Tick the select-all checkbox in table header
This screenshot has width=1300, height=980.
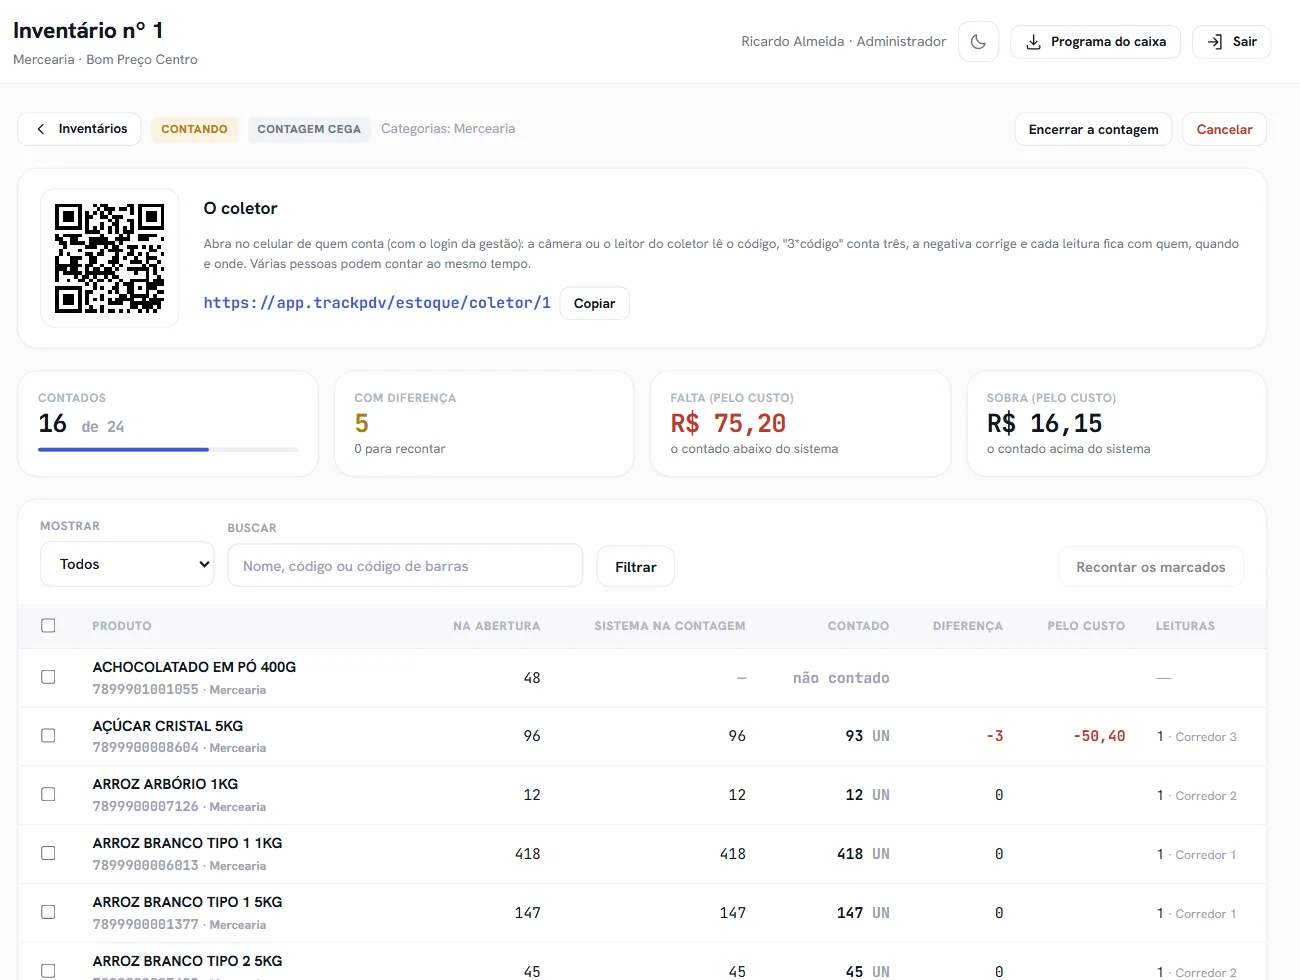[x=48, y=626]
